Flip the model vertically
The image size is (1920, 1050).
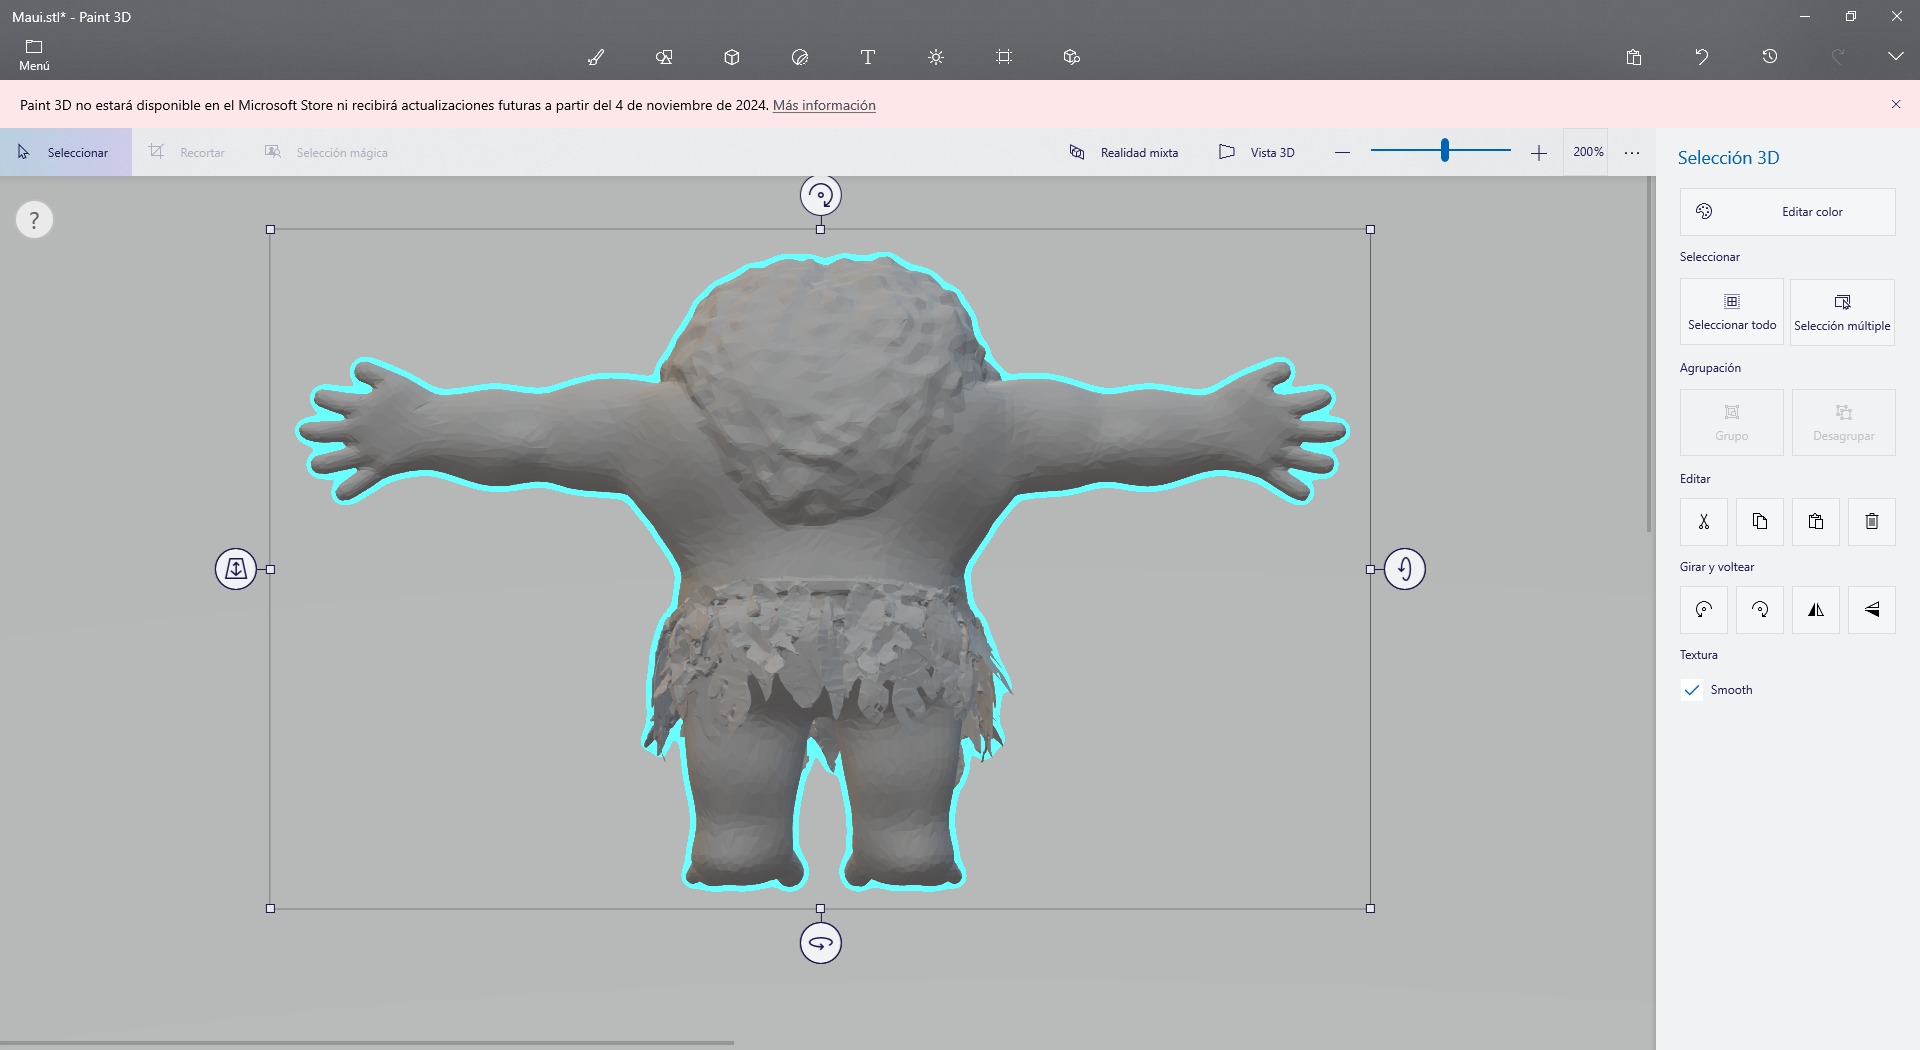coord(1872,609)
